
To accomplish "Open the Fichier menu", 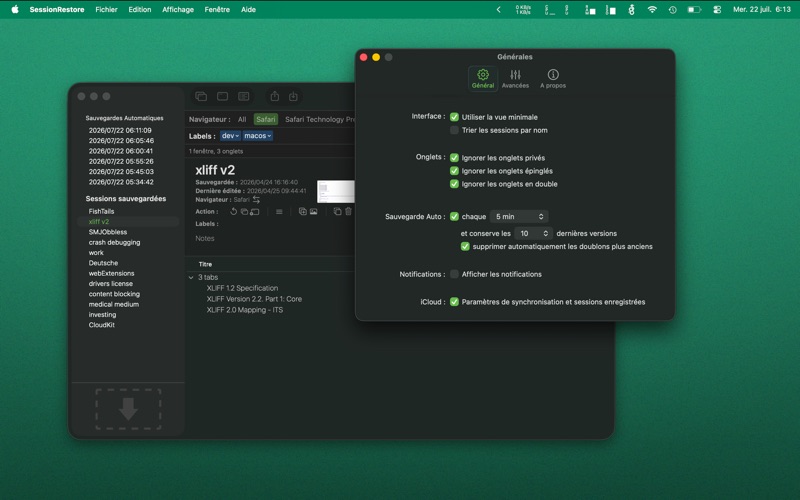I will coord(106,9).
